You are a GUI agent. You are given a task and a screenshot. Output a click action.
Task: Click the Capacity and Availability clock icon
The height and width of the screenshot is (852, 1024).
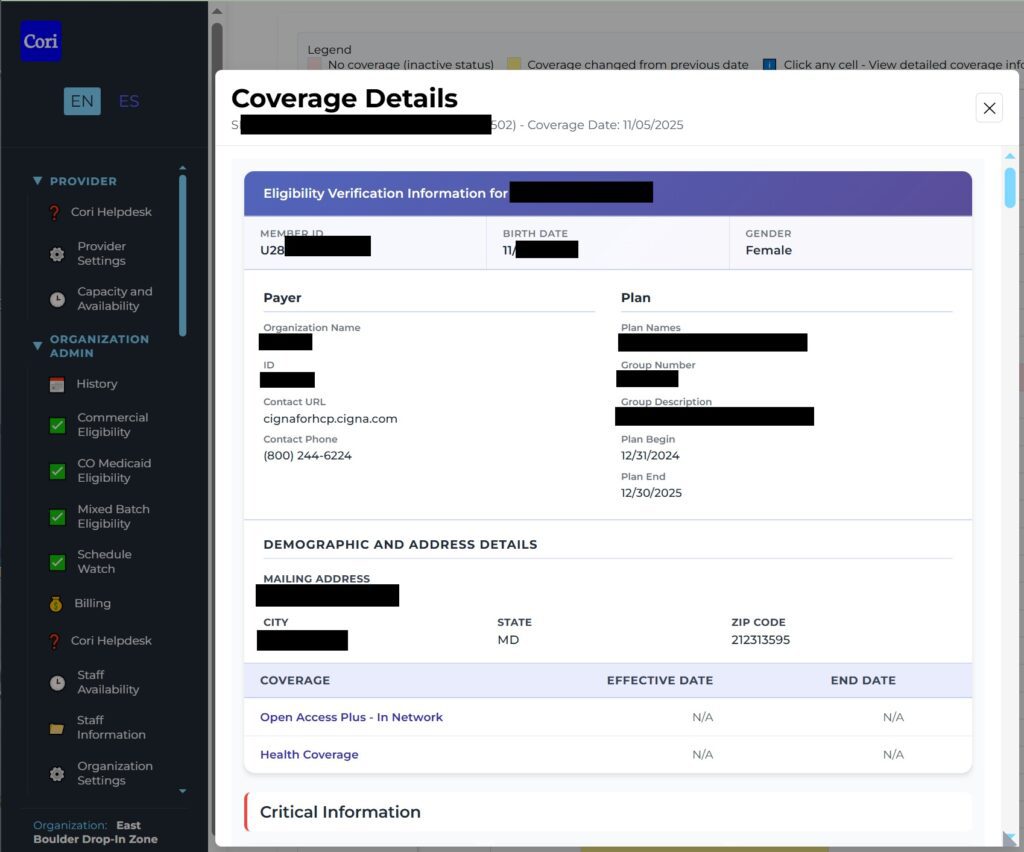pyautogui.click(x=57, y=299)
